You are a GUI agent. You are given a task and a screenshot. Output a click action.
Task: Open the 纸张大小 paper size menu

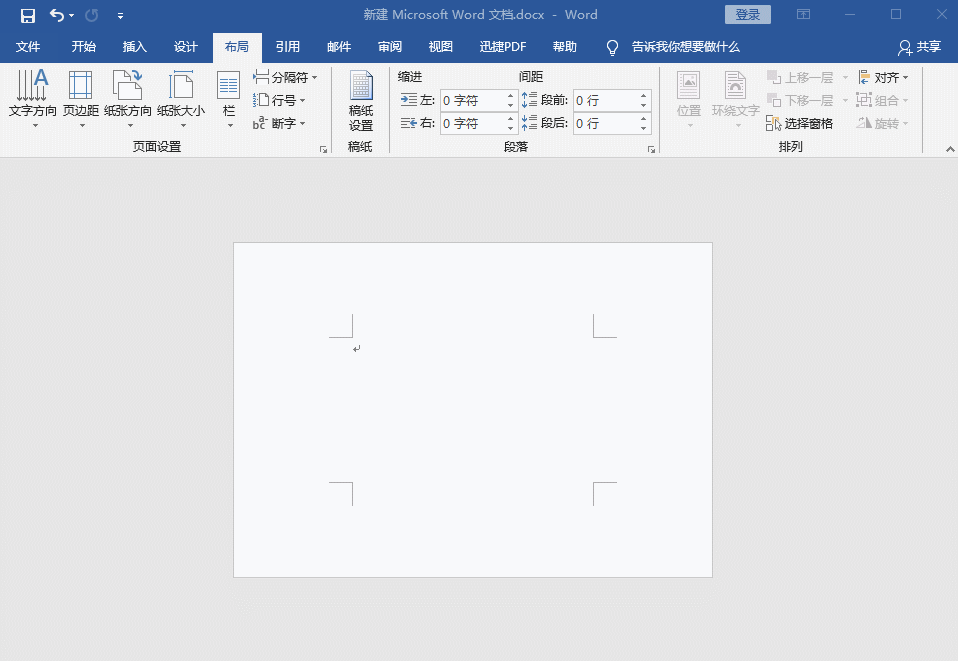(181, 98)
